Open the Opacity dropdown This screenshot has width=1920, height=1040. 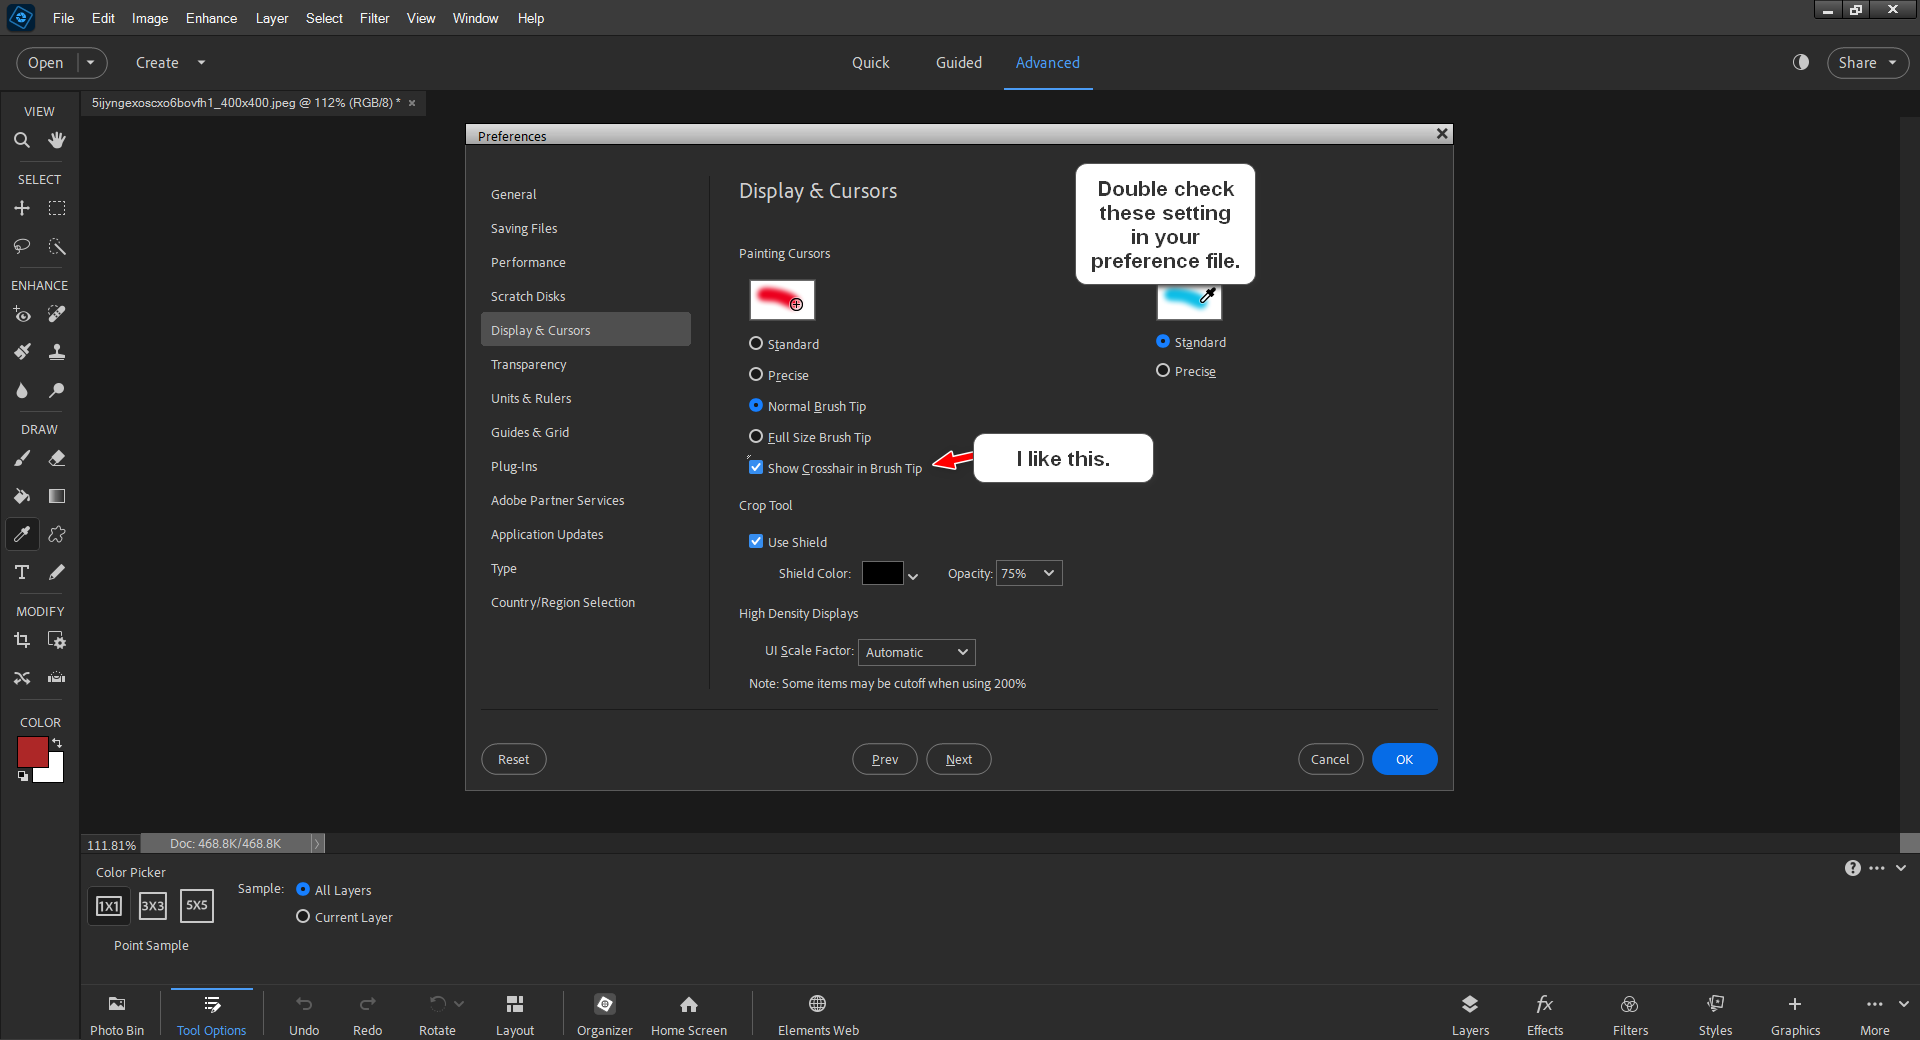click(1028, 573)
